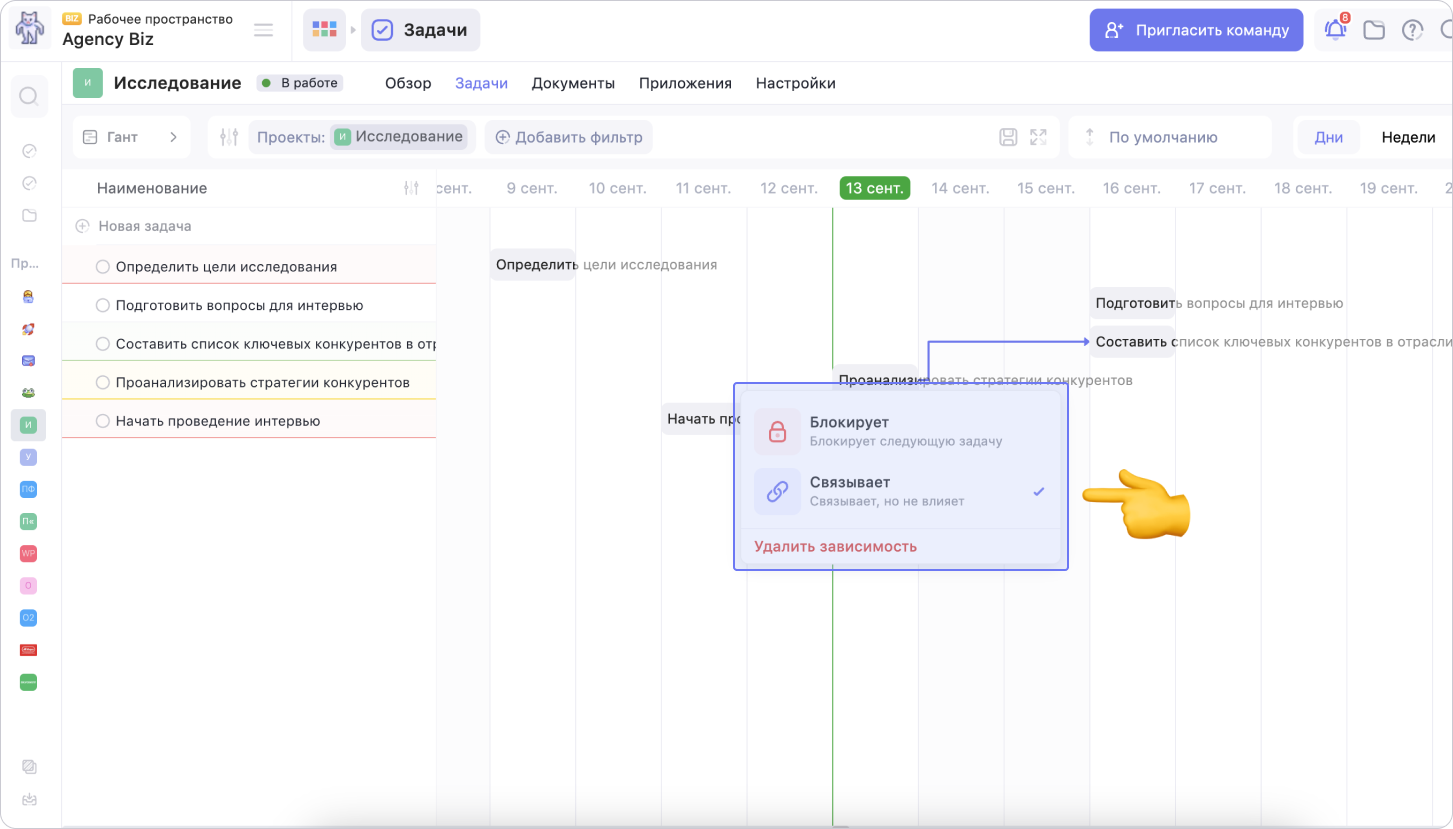The height and width of the screenshot is (829, 1453).
Task: Open the Настройки tab
Action: [x=795, y=83]
